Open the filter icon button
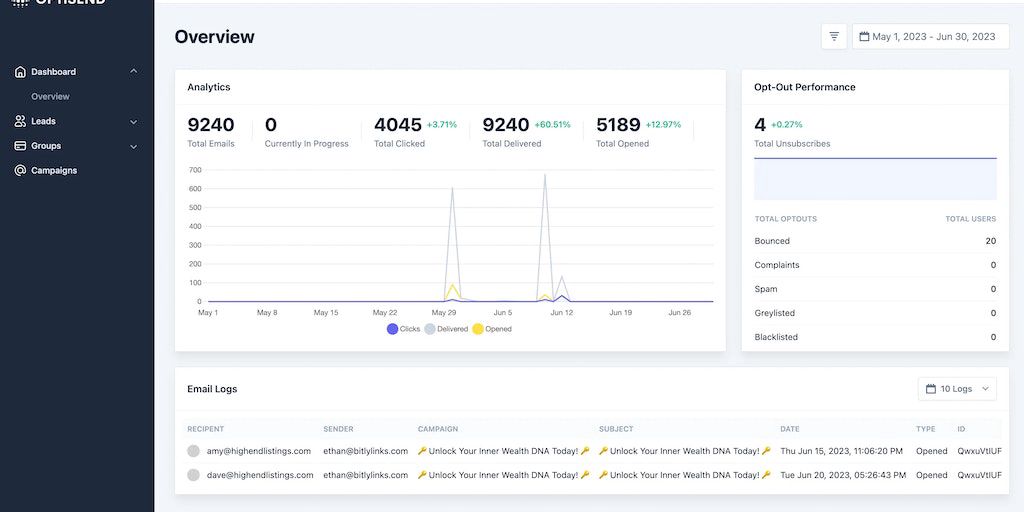Image resolution: width=1024 pixels, height=512 pixels. click(x=834, y=37)
